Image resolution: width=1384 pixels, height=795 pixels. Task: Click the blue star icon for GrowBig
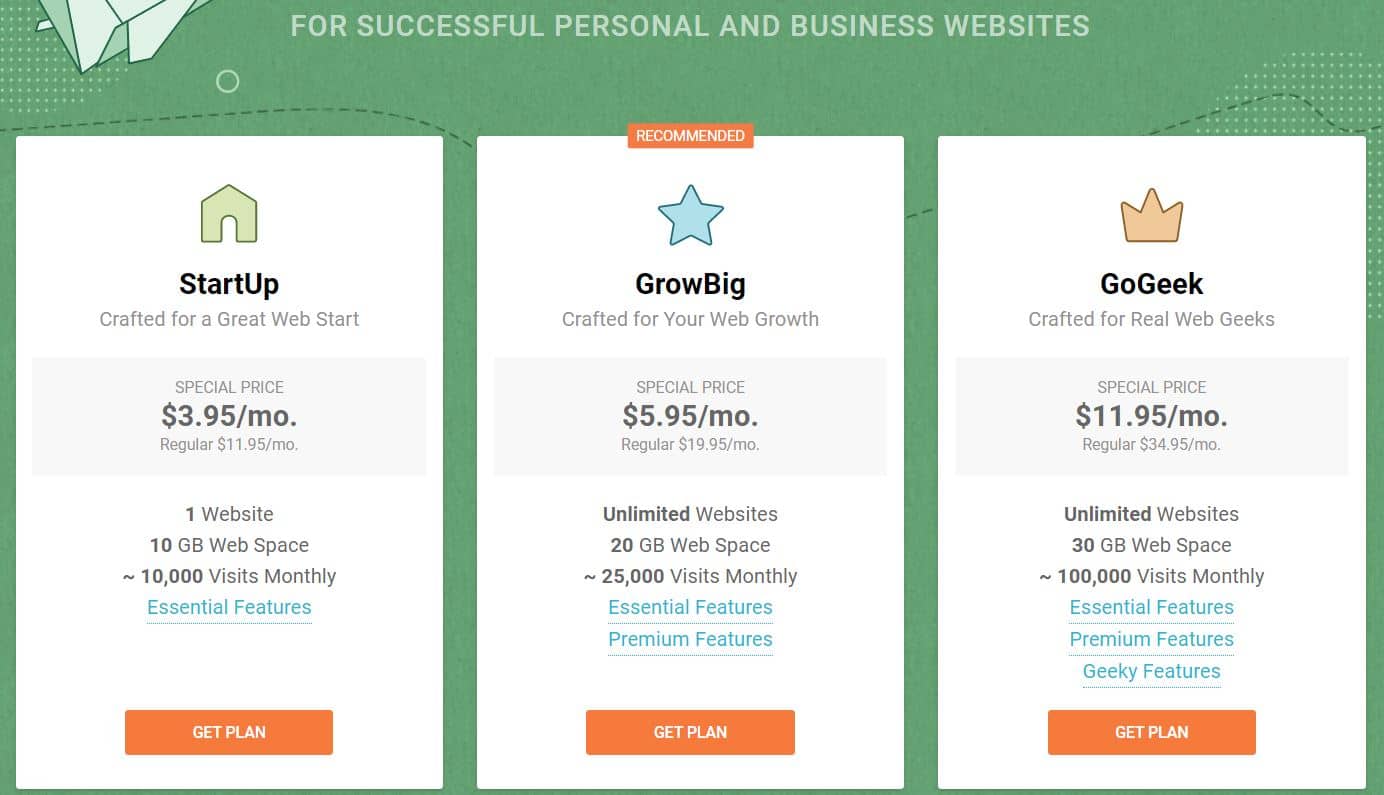point(690,215)
